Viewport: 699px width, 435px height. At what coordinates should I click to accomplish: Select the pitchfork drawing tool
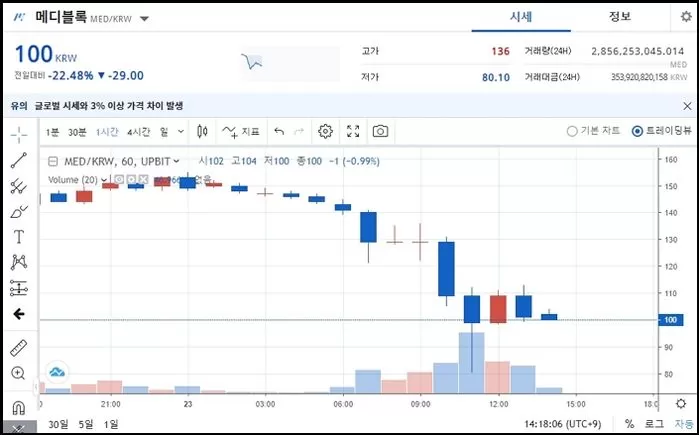[19, 186]
